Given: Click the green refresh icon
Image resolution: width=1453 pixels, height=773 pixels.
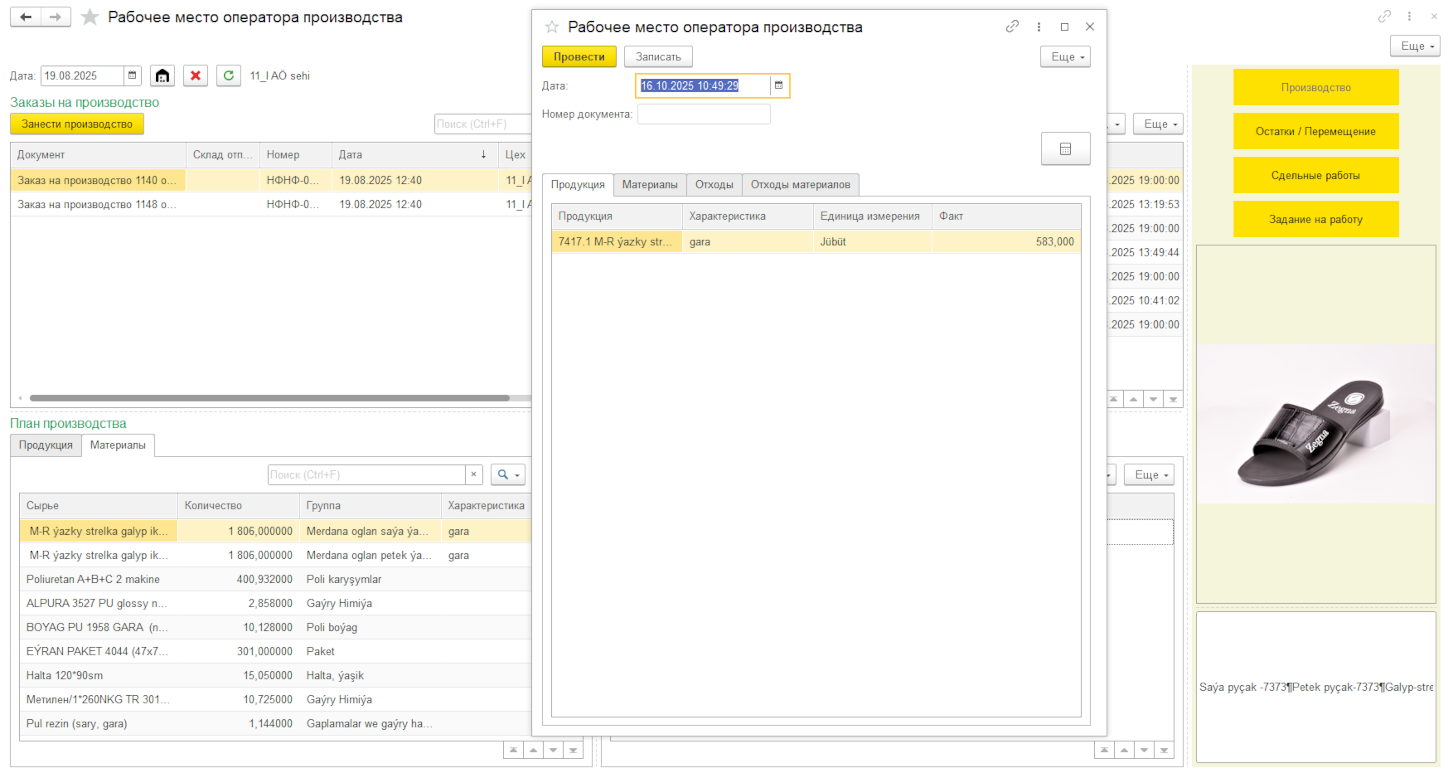Looking at the screenshot, I should tap(229, 76).
